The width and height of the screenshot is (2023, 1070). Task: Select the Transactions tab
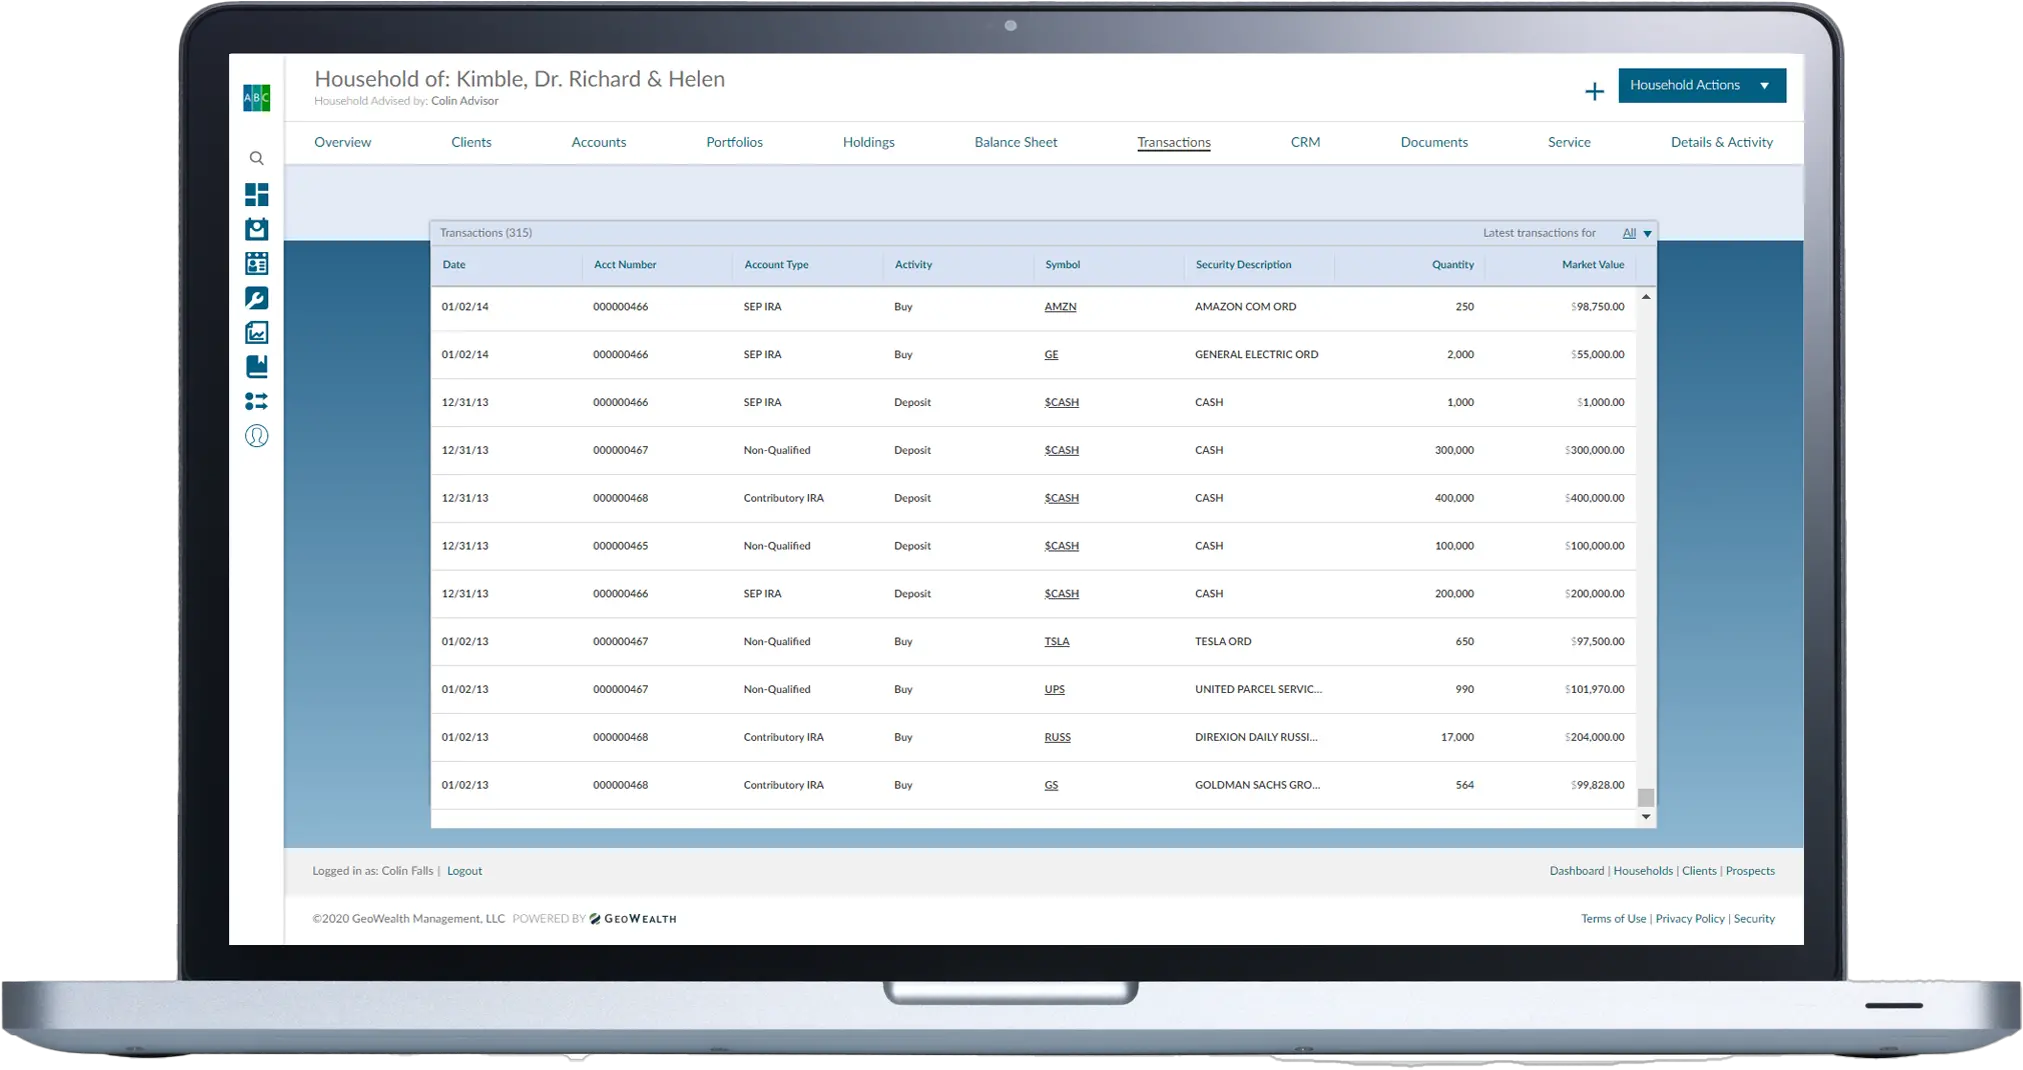click(x=1173, y=142)
